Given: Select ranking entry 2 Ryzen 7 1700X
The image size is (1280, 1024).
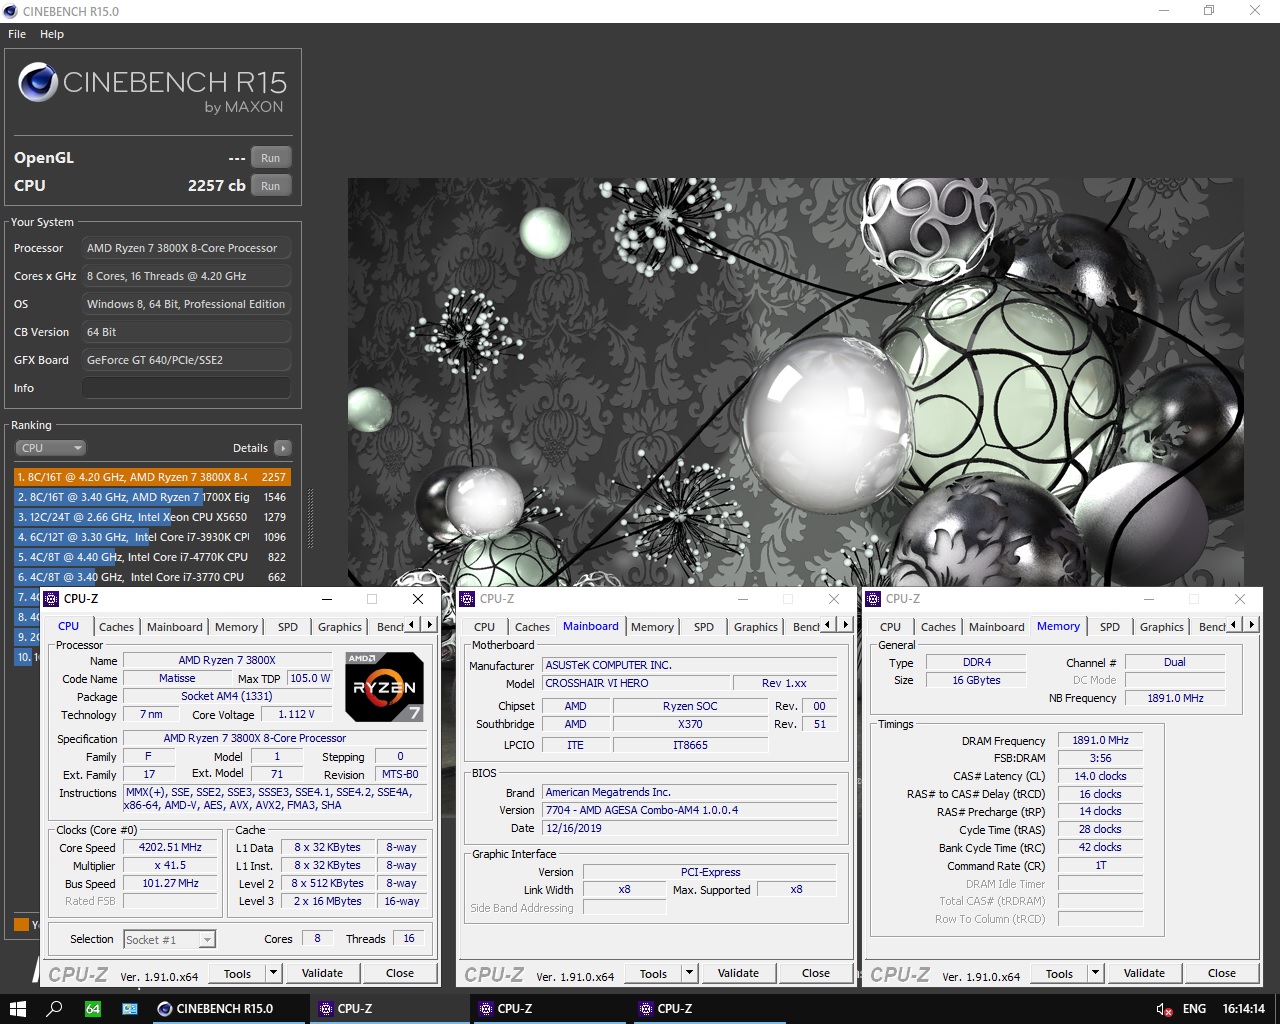Looking at the screenshot, I should pos(152,497).
